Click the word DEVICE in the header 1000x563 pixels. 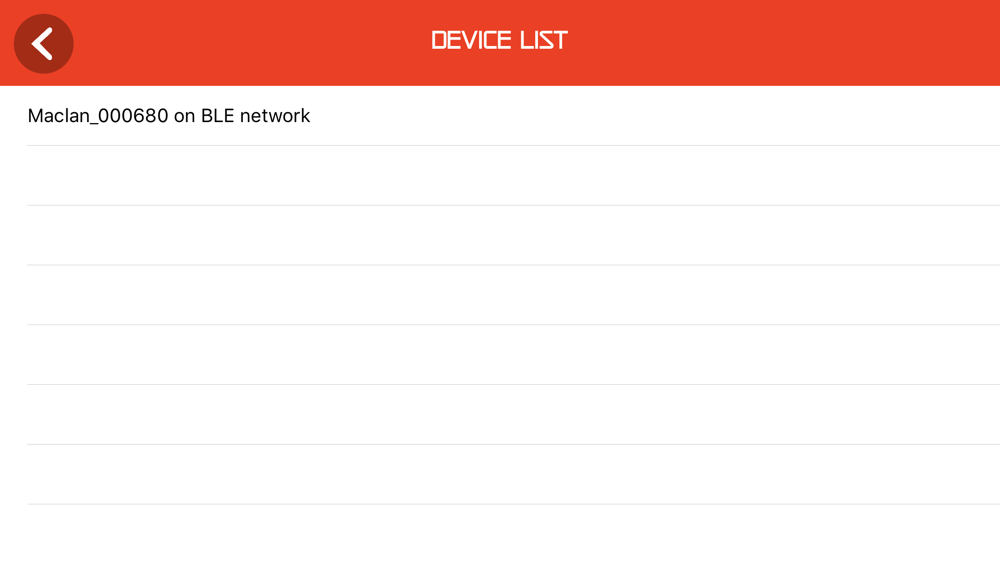coord(472,41)
